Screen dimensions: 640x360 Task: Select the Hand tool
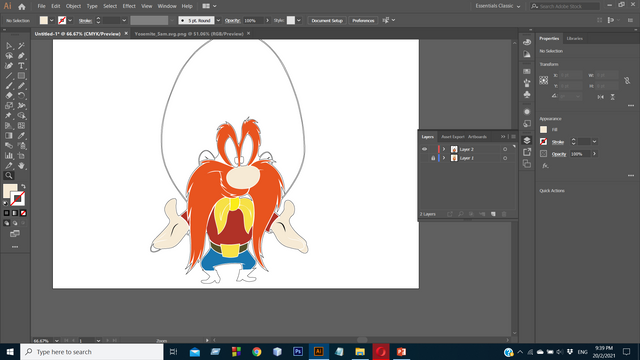[21, 166]
